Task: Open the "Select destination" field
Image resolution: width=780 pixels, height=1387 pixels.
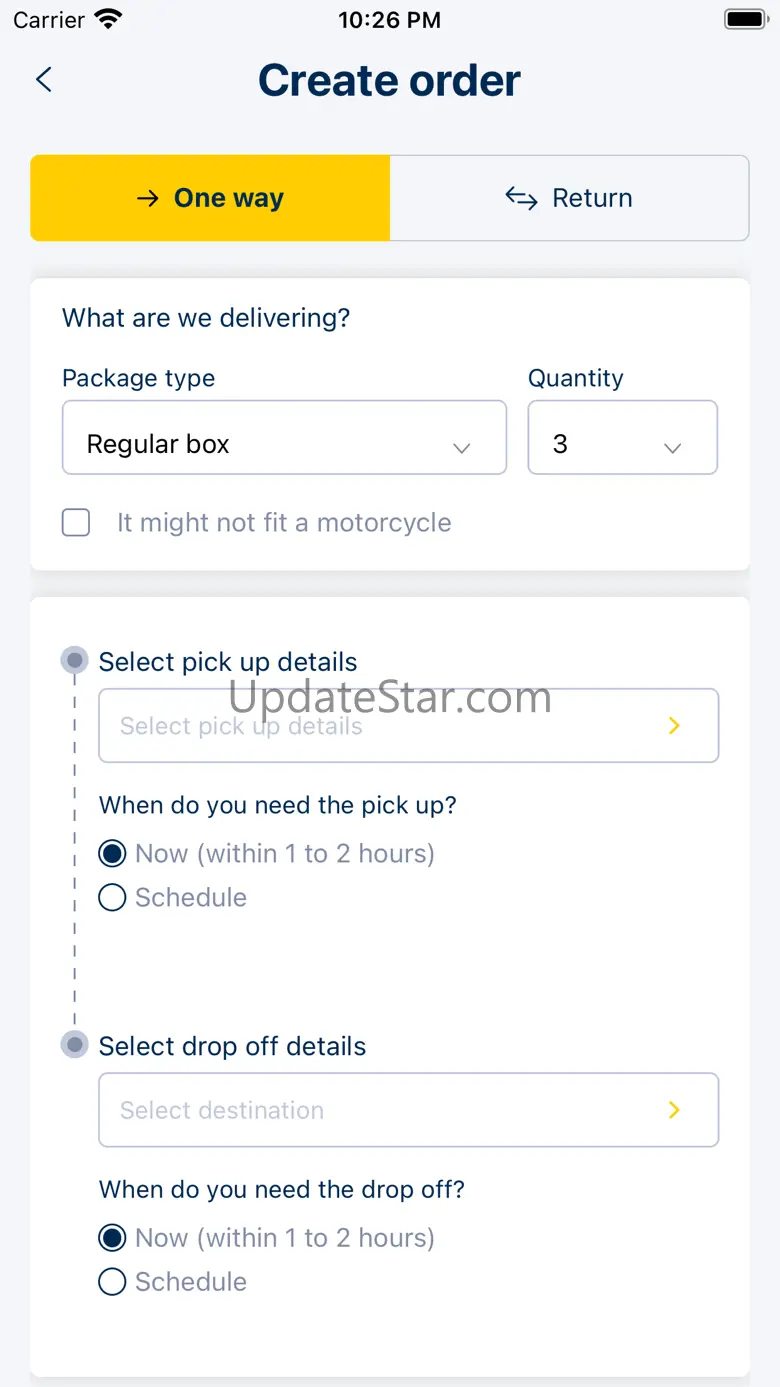Action: point(408,1110)
